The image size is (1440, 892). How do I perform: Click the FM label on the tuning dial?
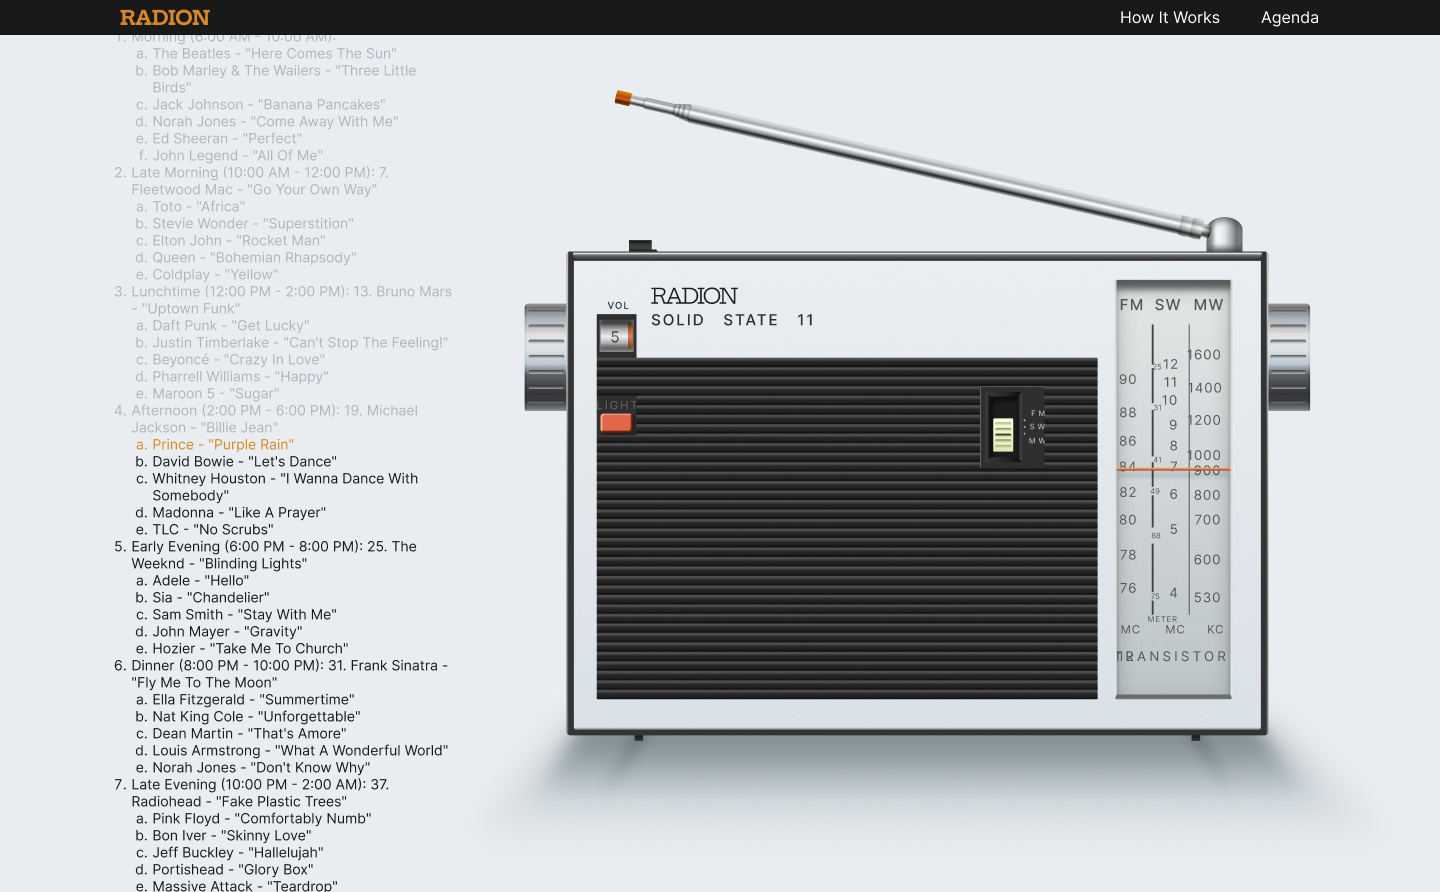point(1131,305)
